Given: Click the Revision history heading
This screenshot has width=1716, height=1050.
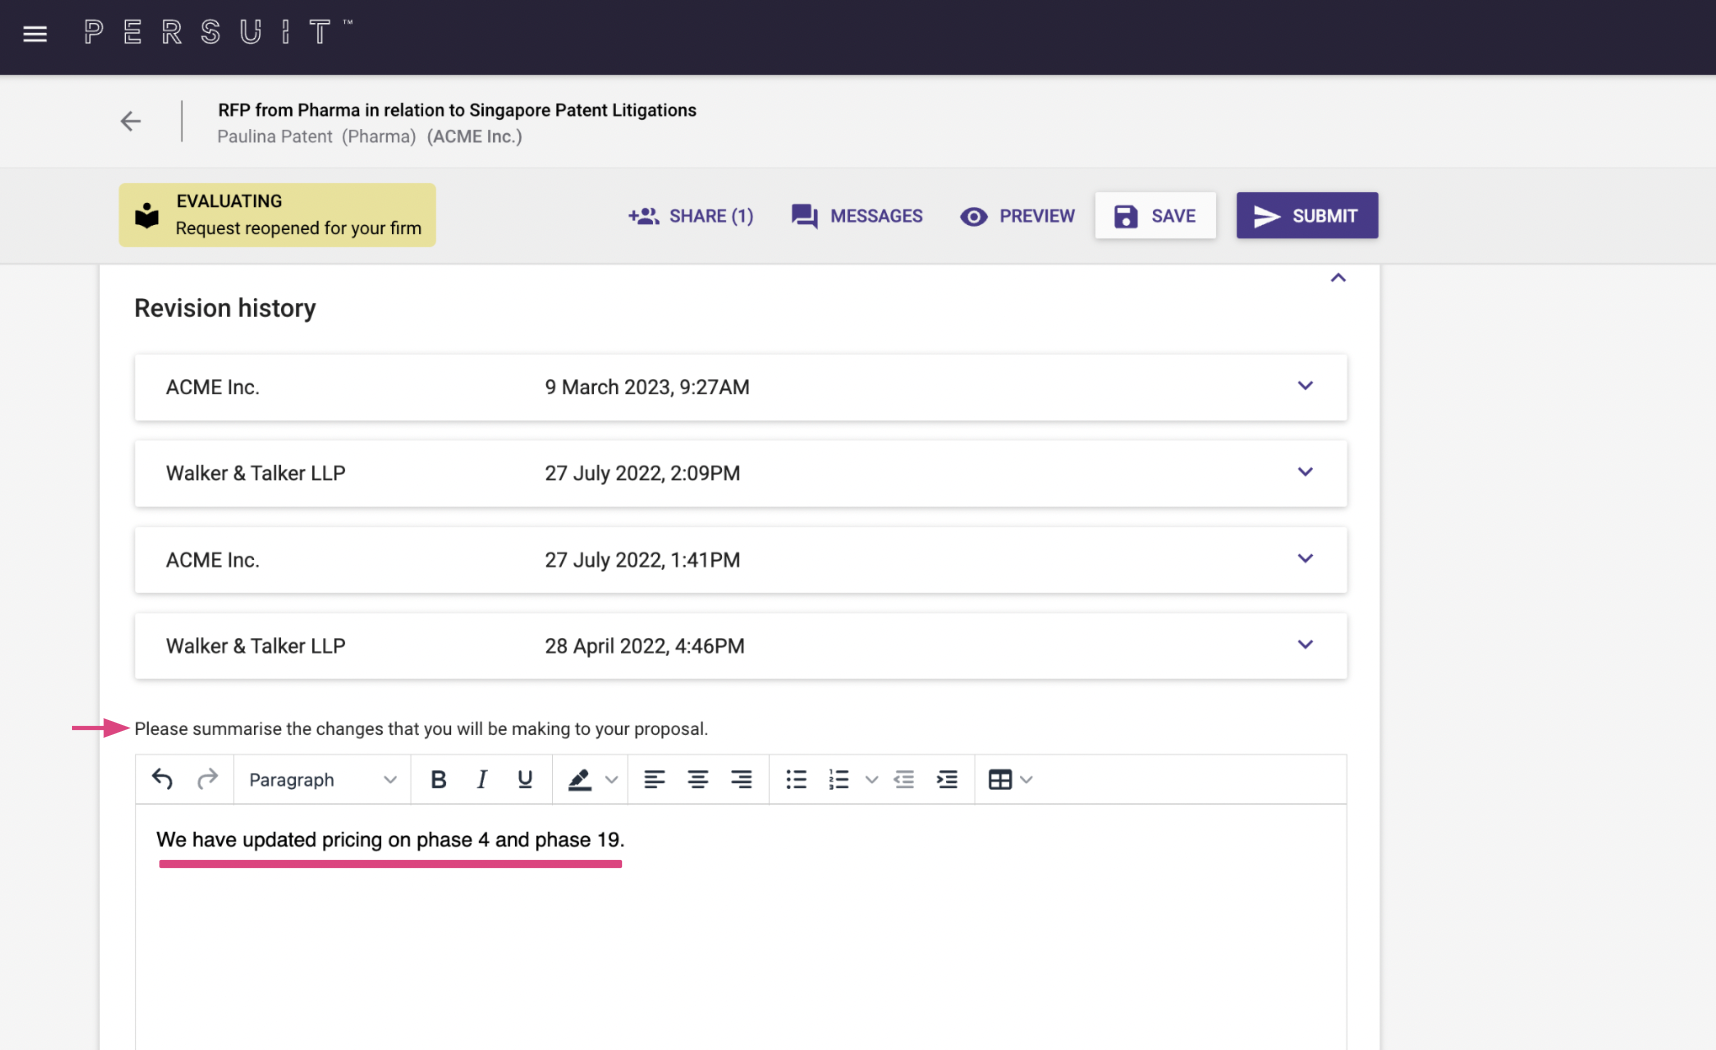Looking at the screenshot, I should [225, 308].
